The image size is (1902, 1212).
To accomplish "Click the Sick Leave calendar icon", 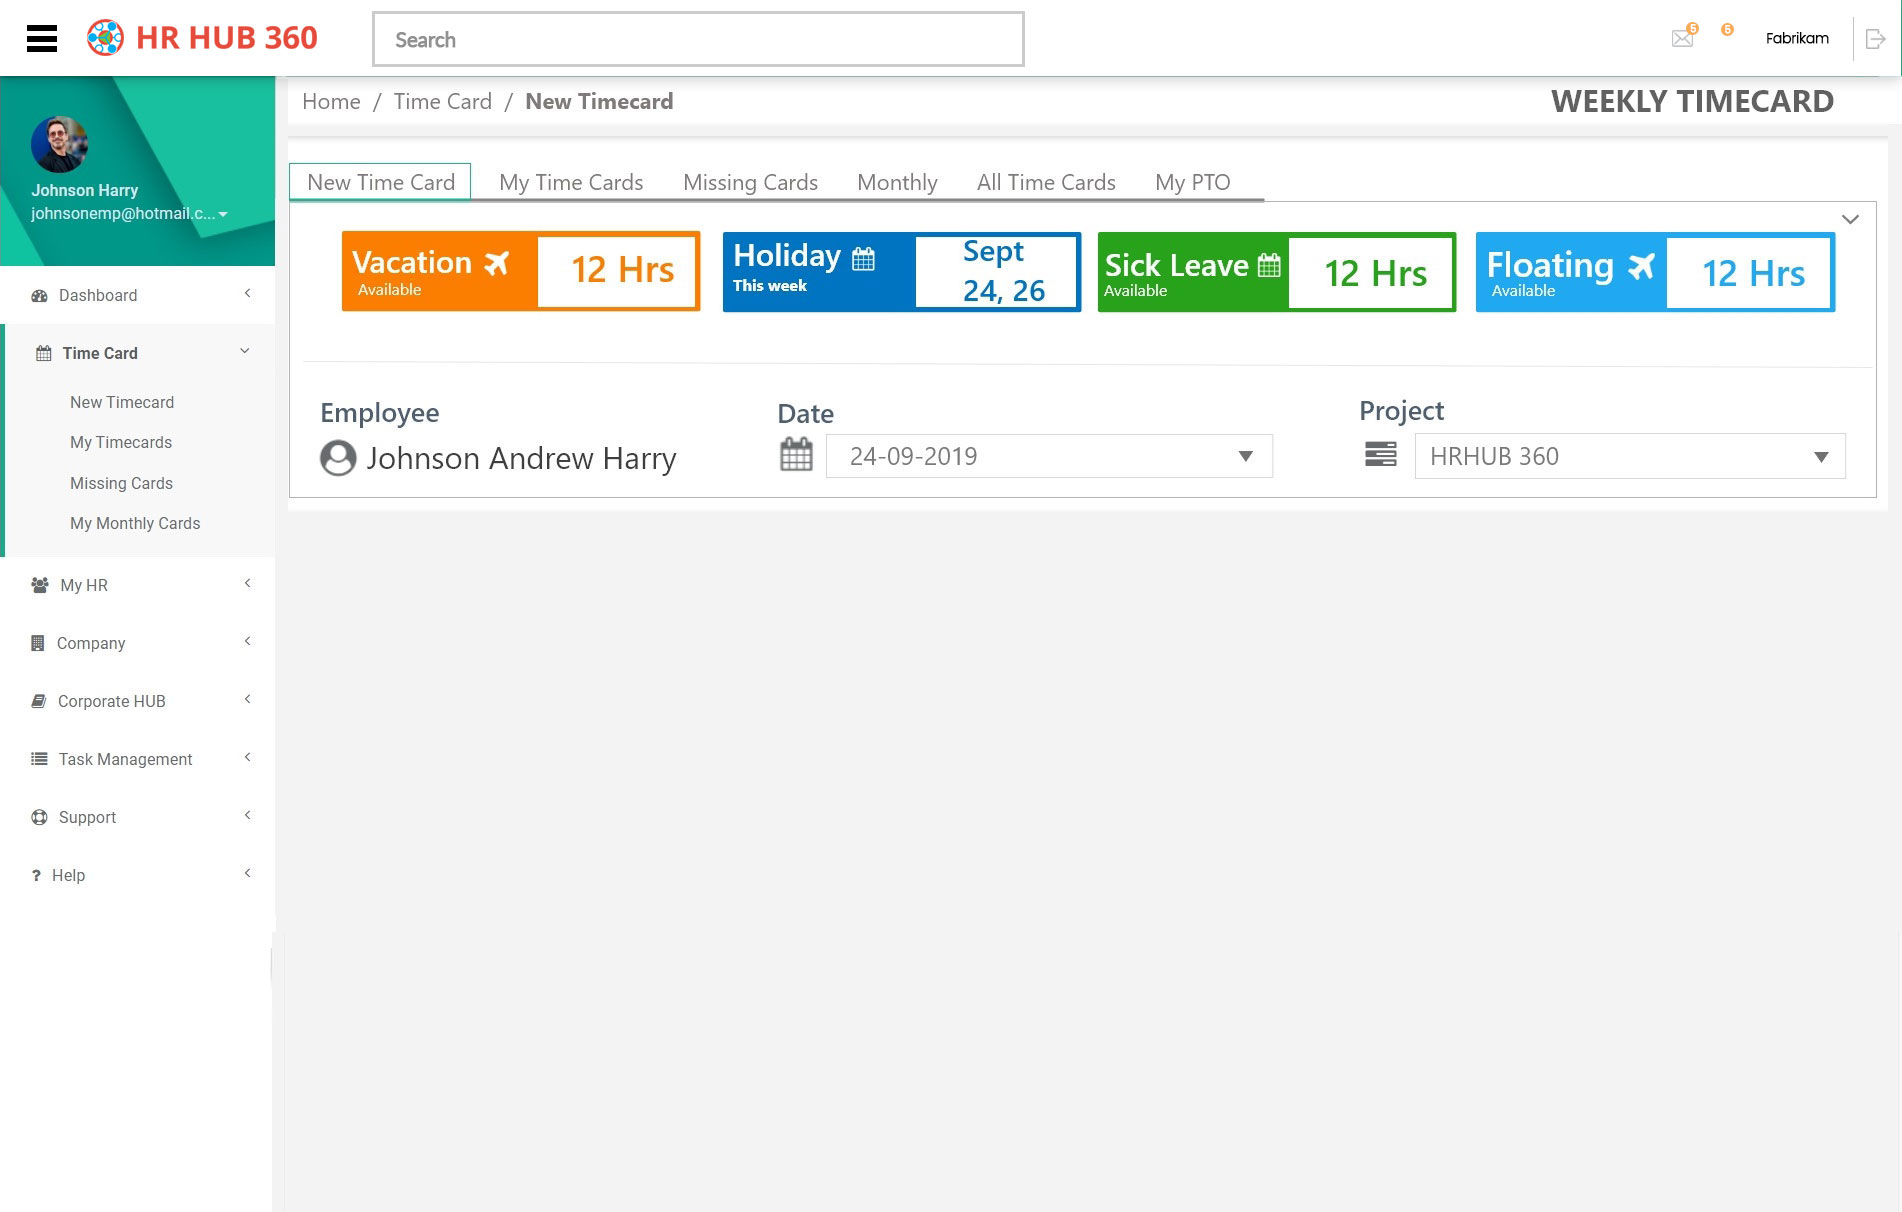I will [1269, 265].
